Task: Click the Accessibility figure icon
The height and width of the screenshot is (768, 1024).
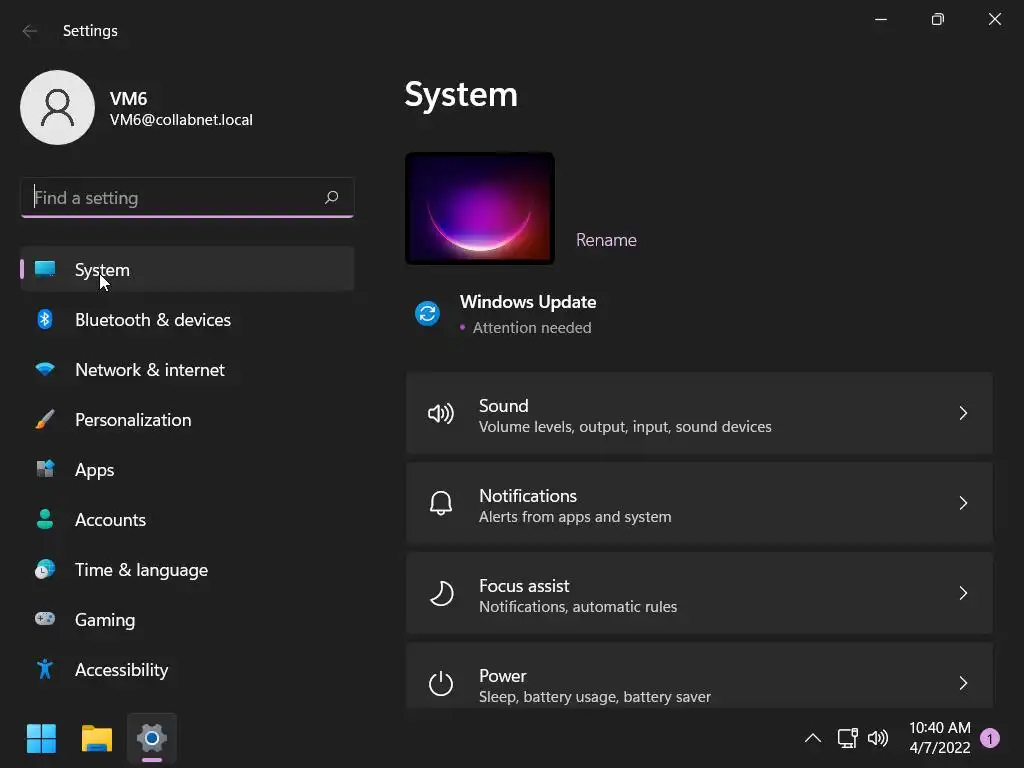Action: [x=45, y=669]
